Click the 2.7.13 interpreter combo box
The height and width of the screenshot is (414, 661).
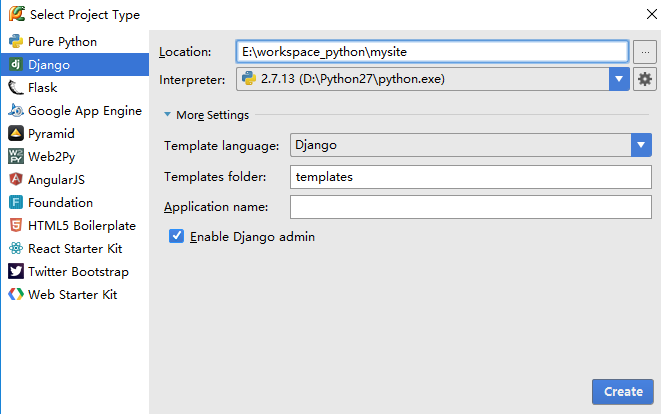point(433,79)
